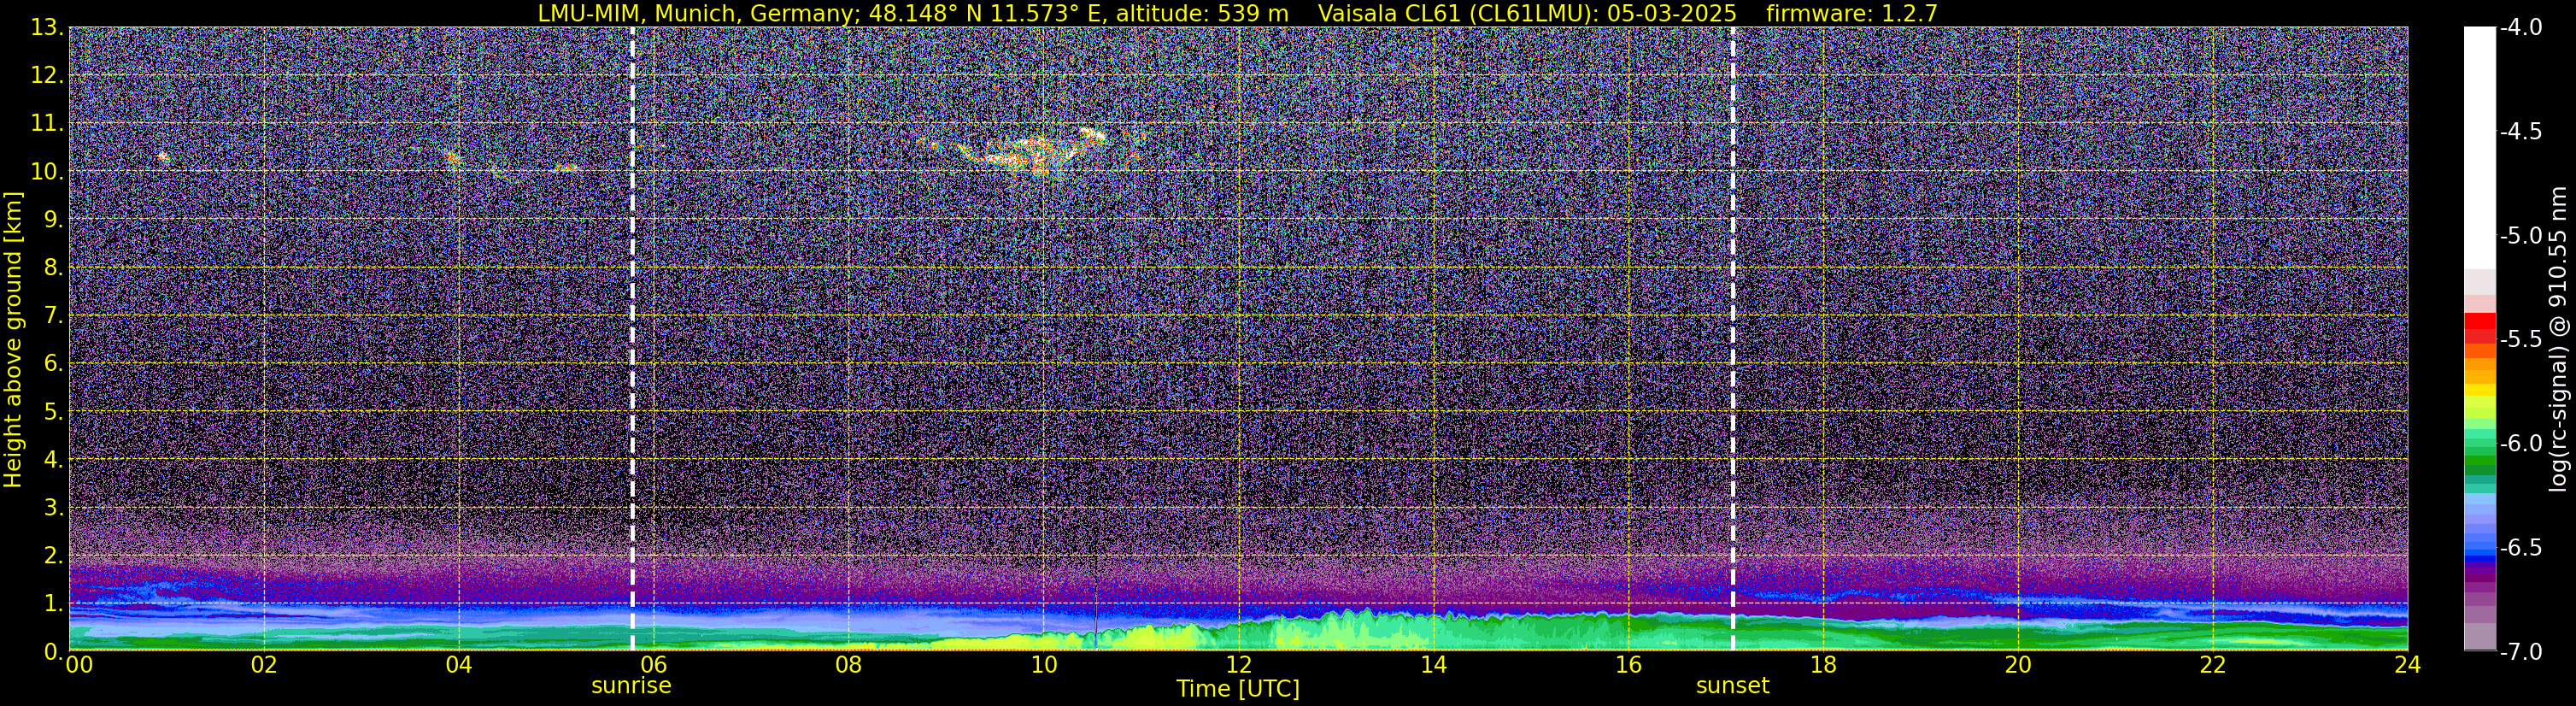Click the "10" time axis tick label
2576x706 pixels.
pyautogui.click(x=1044, y=666)
